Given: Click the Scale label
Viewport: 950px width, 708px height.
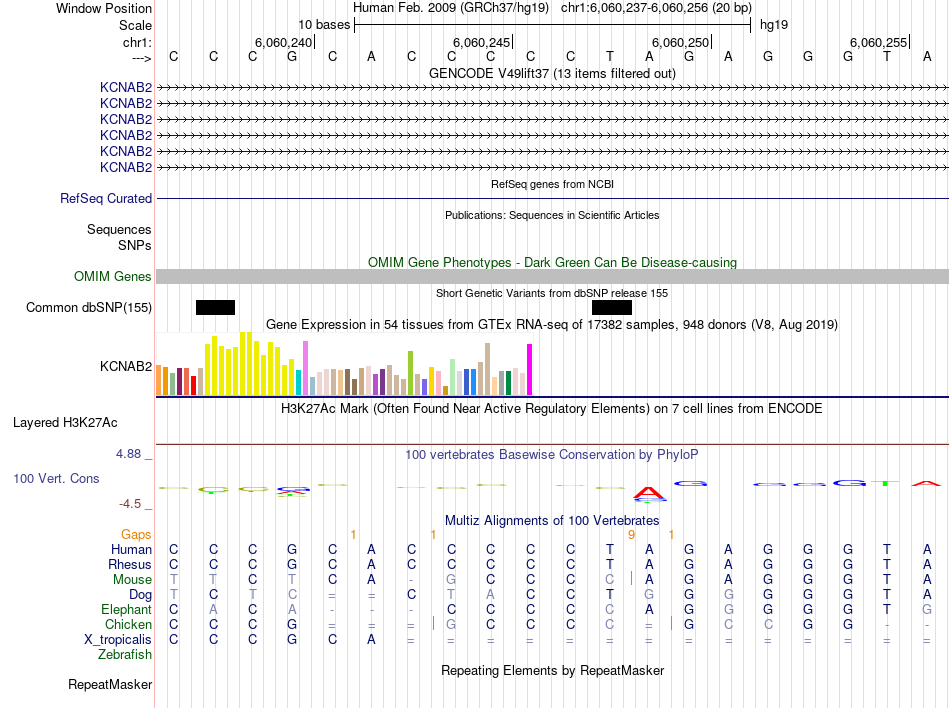Looking at the screenshot, I should tap(135, 25).
